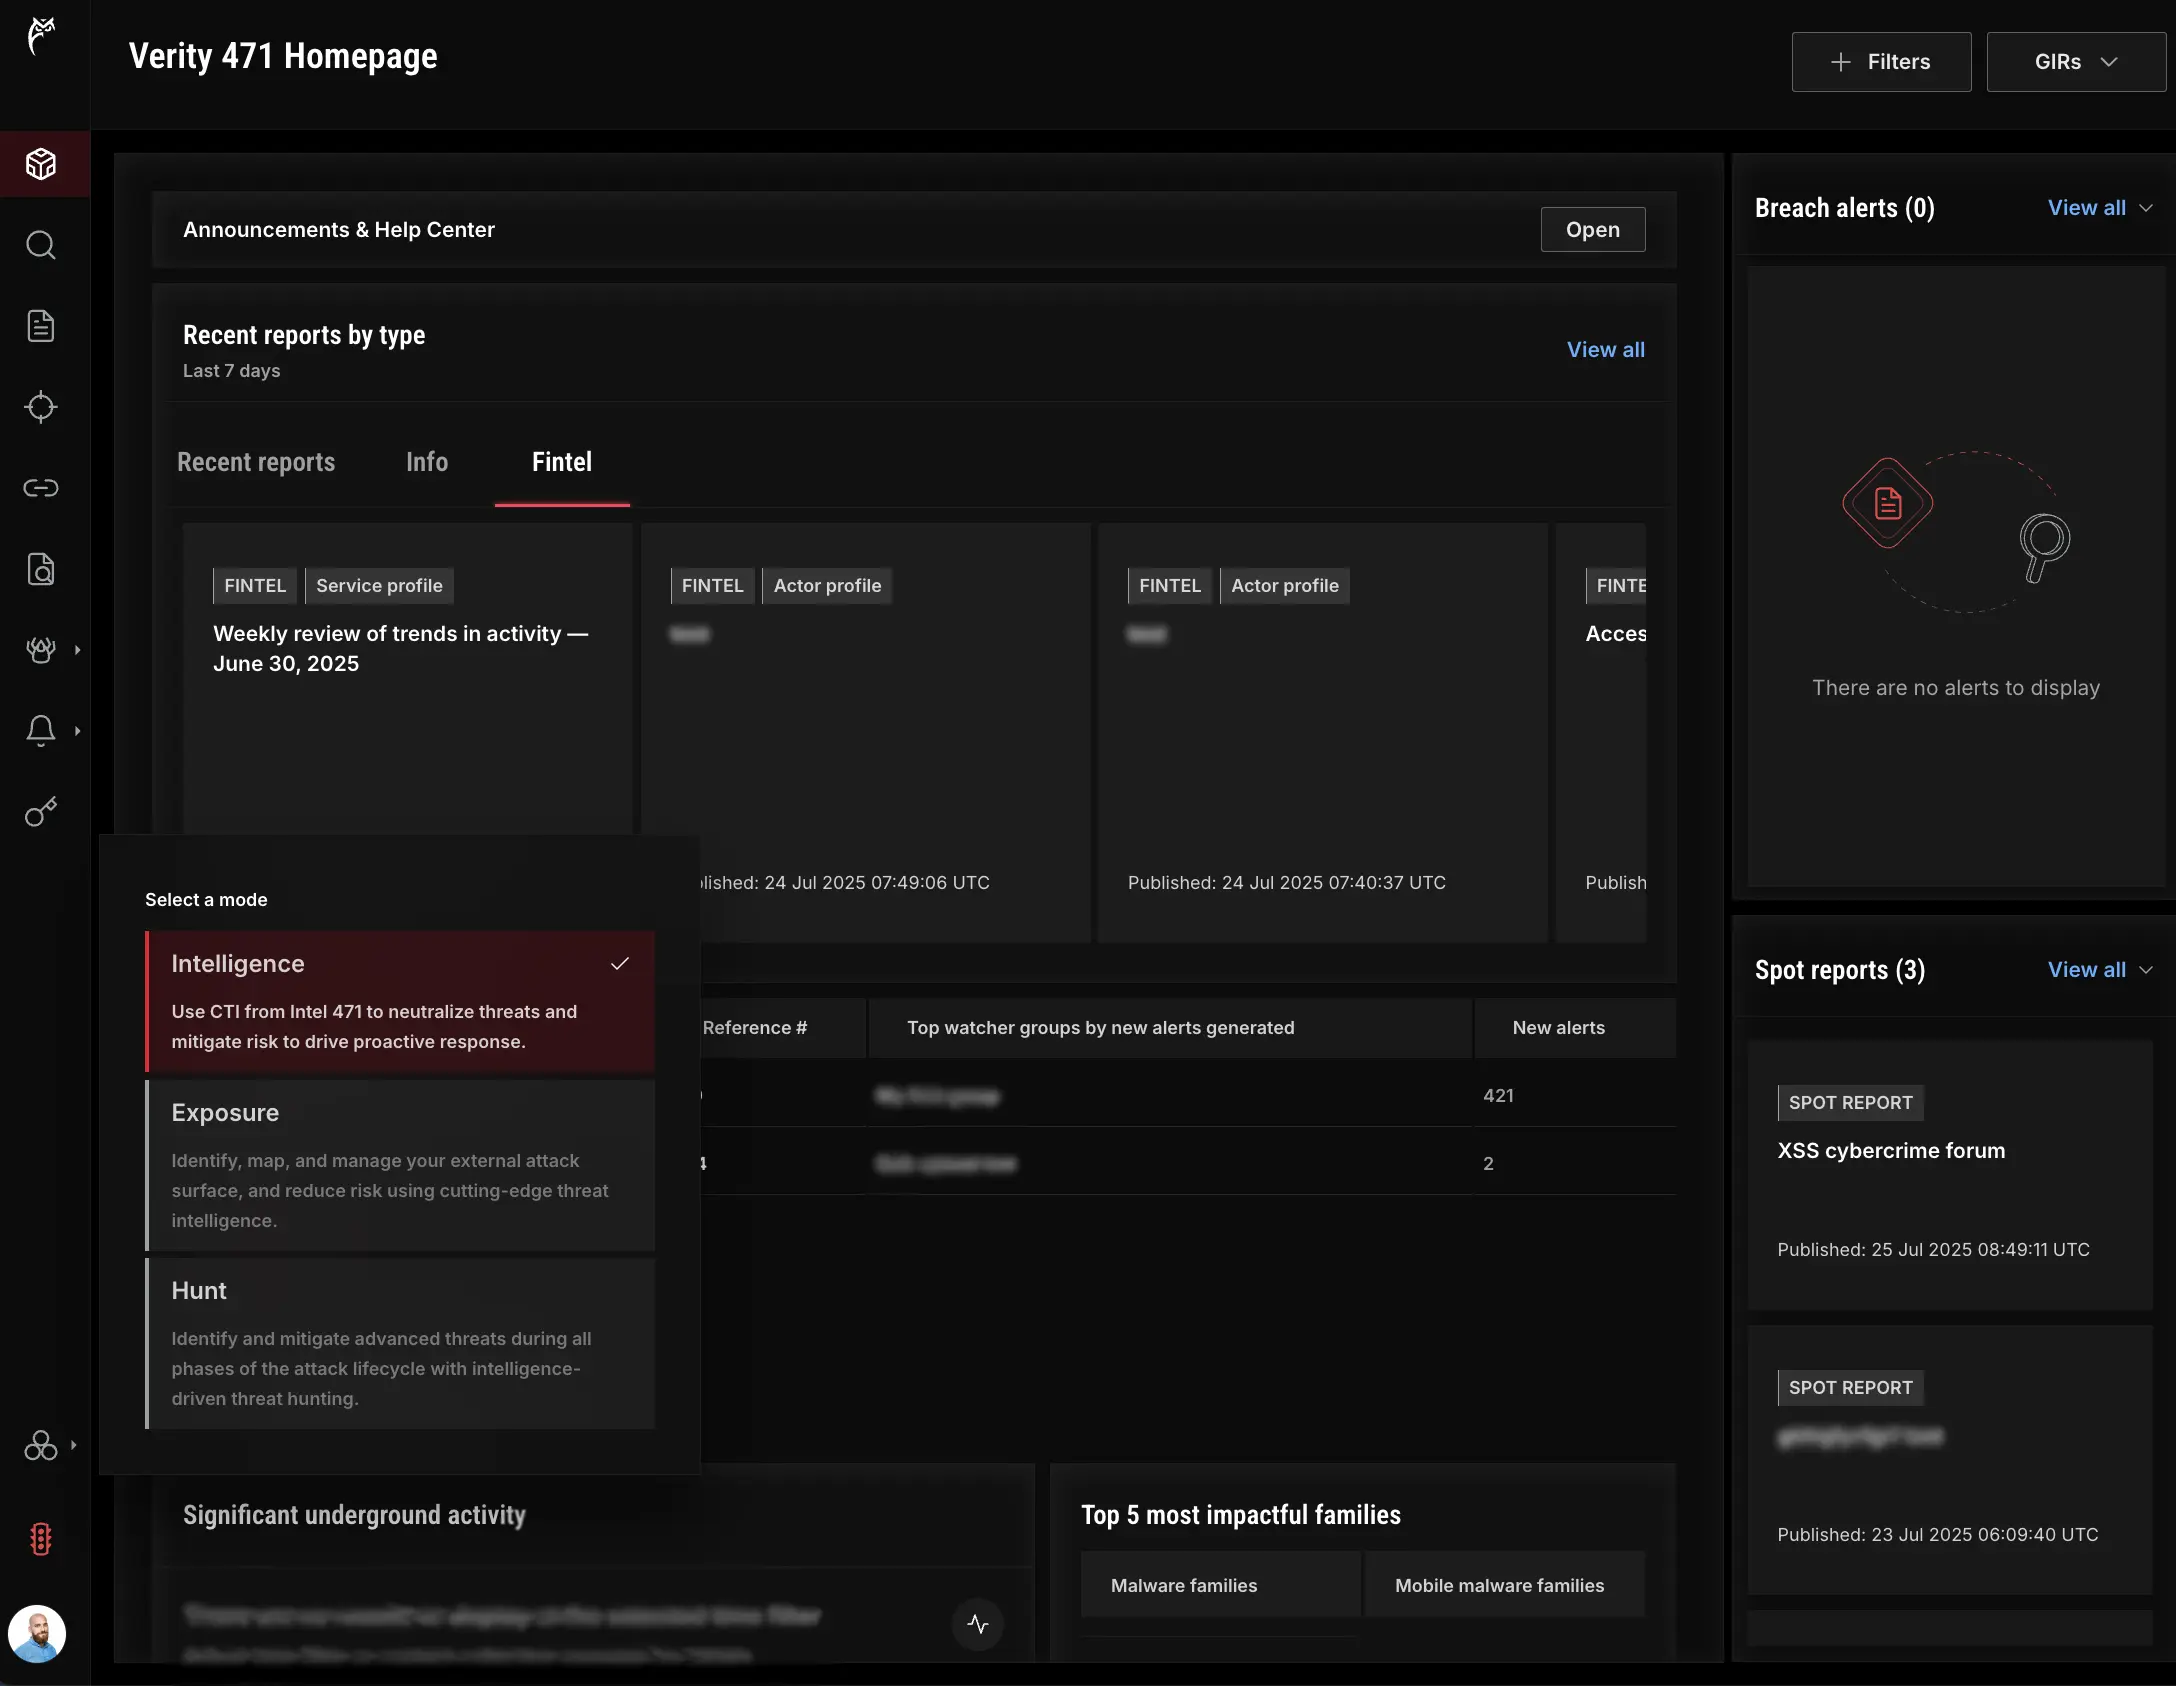
Task: Expand Spot reports View all chevron
Action: pos(2146,970)
